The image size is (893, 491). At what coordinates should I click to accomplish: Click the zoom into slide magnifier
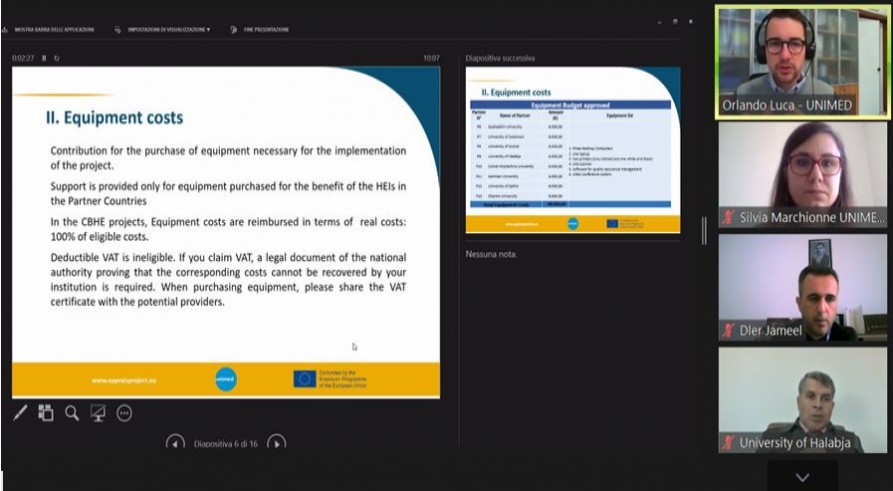pos(72,413)
